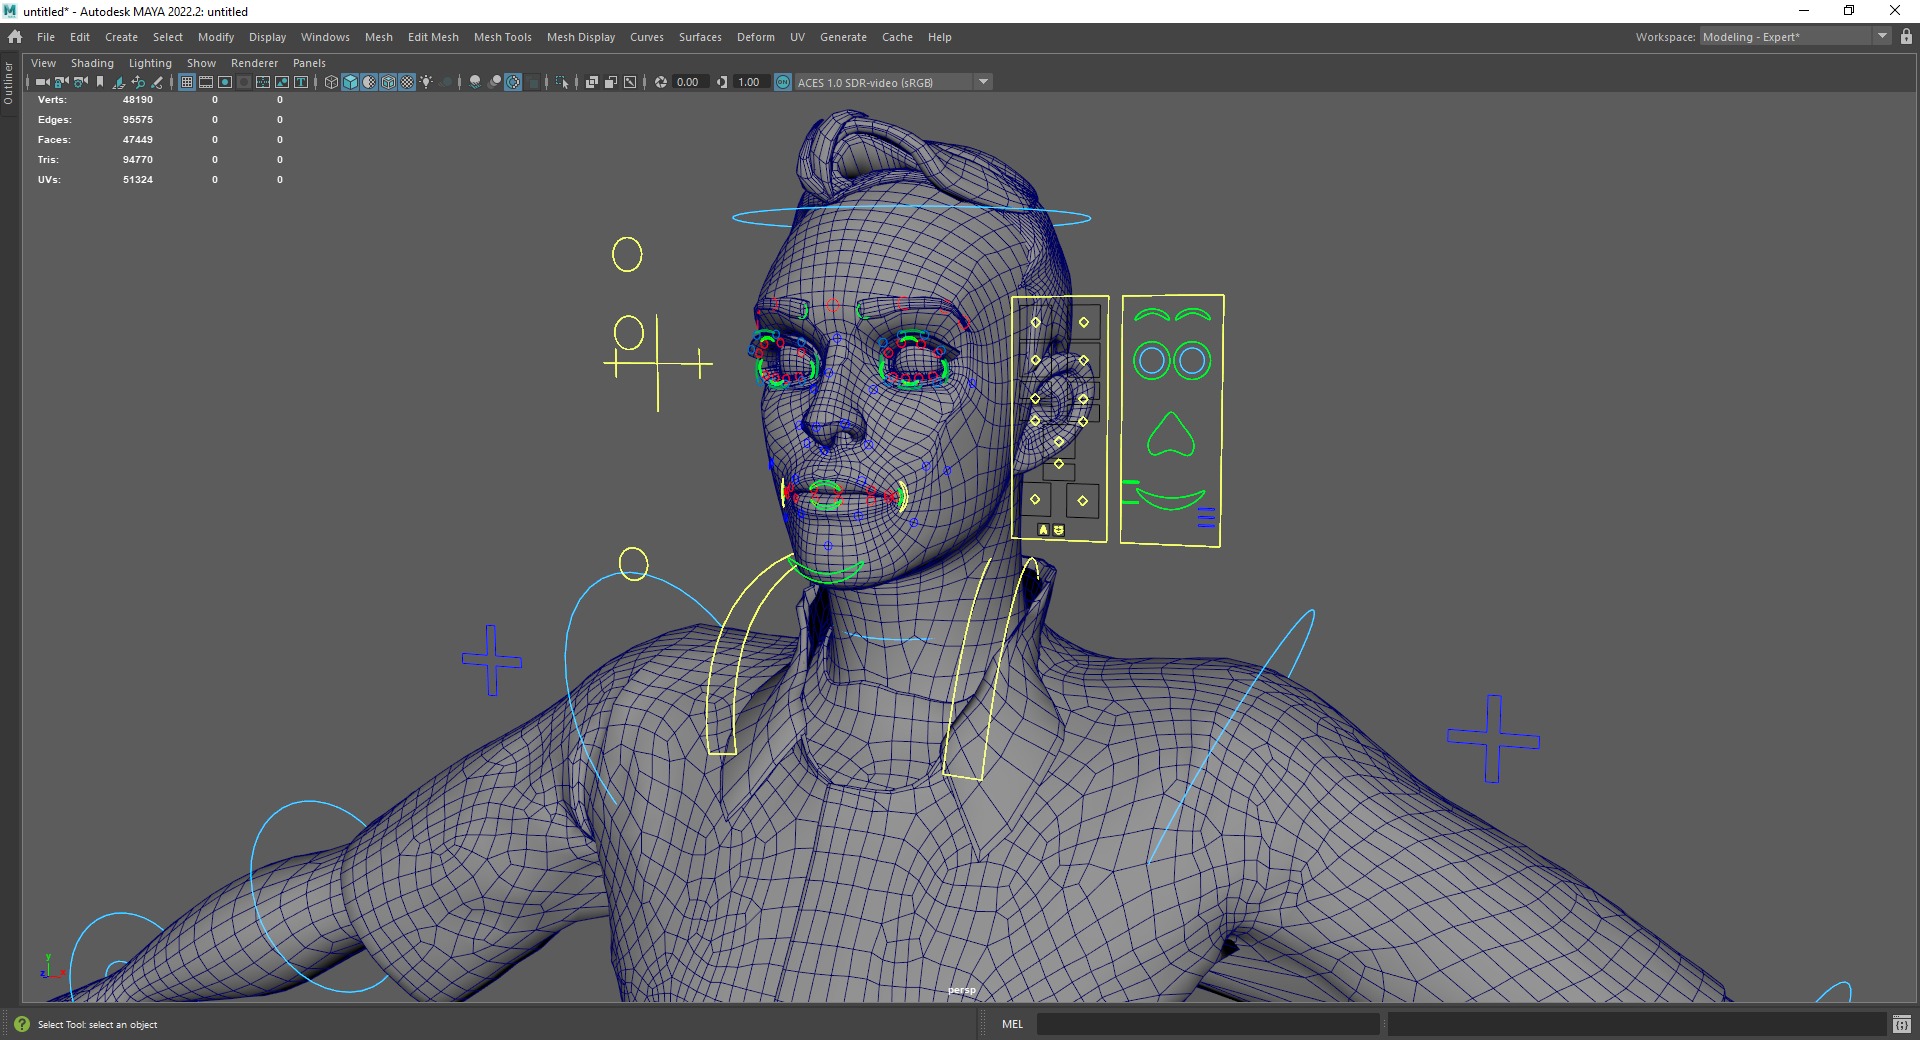
Task: Click the Screen Space Ambient Occlusion icon
Action: point(475,82)
